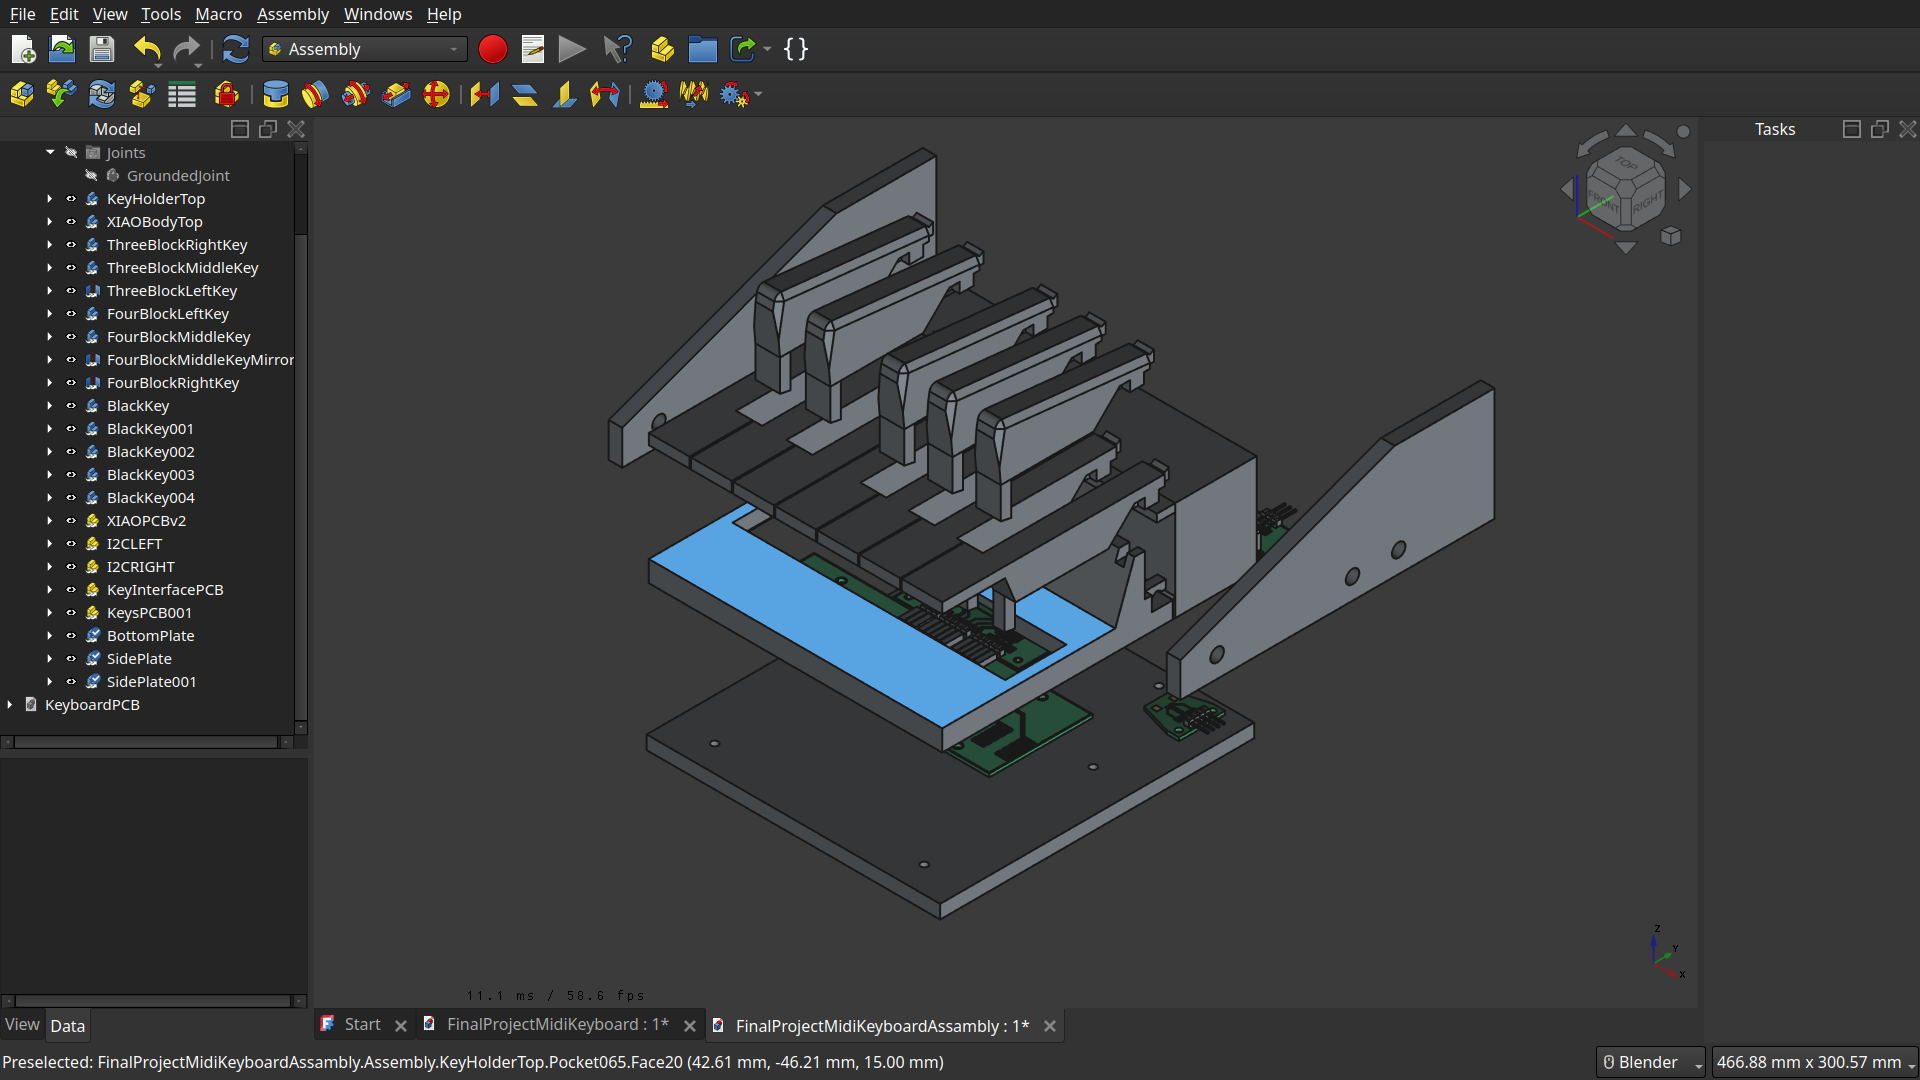Create a perpendicular joint
1920x1080 pixels.
[565, 95]
